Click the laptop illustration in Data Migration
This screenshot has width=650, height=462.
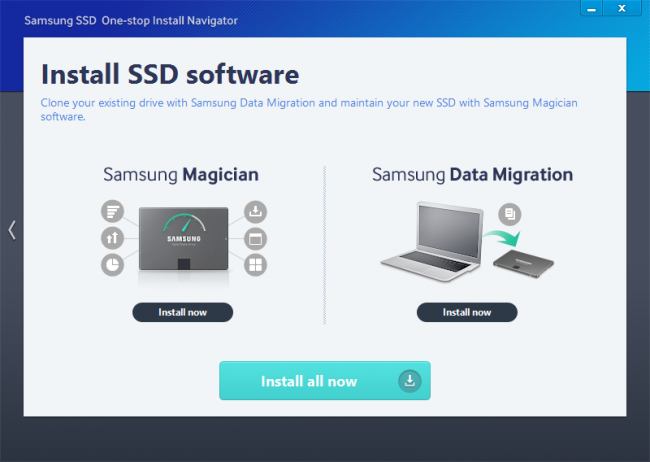tap(432, 242)
